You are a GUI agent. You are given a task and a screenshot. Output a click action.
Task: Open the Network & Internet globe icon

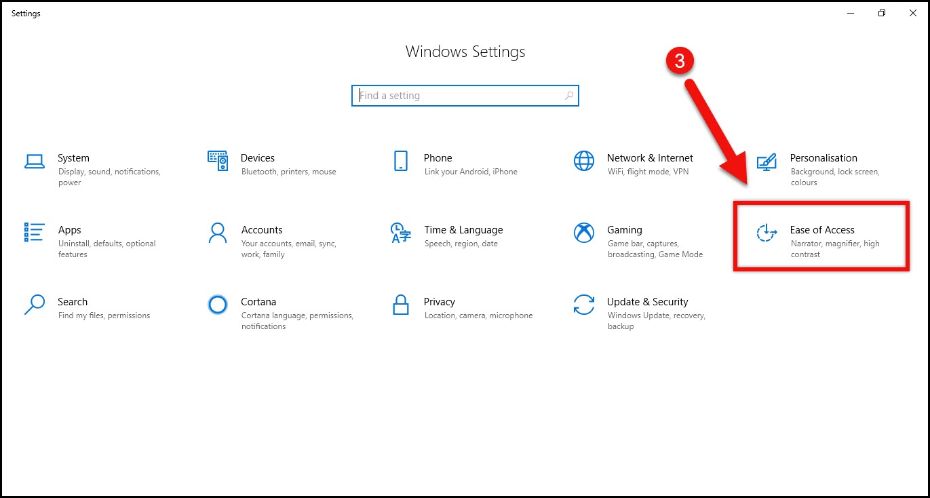click(x=584, y=161)
